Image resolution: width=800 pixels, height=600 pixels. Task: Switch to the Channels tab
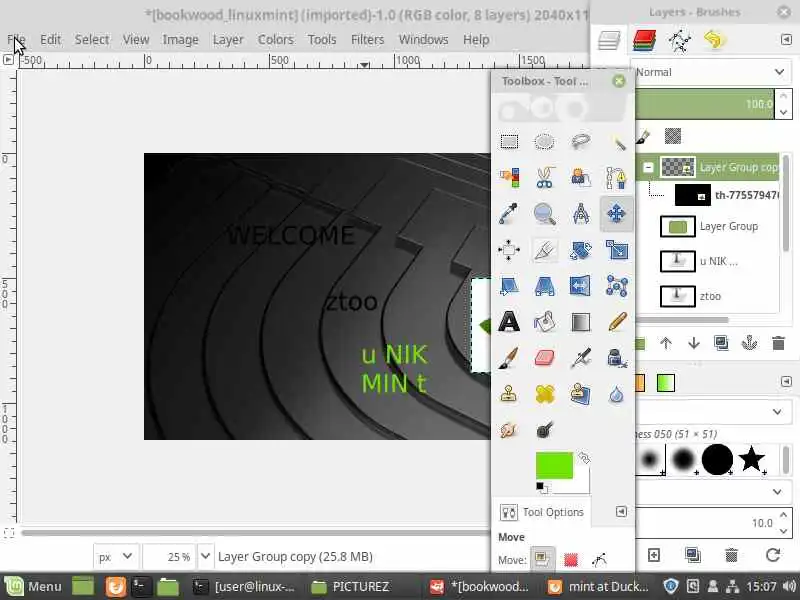click(644, 40)
